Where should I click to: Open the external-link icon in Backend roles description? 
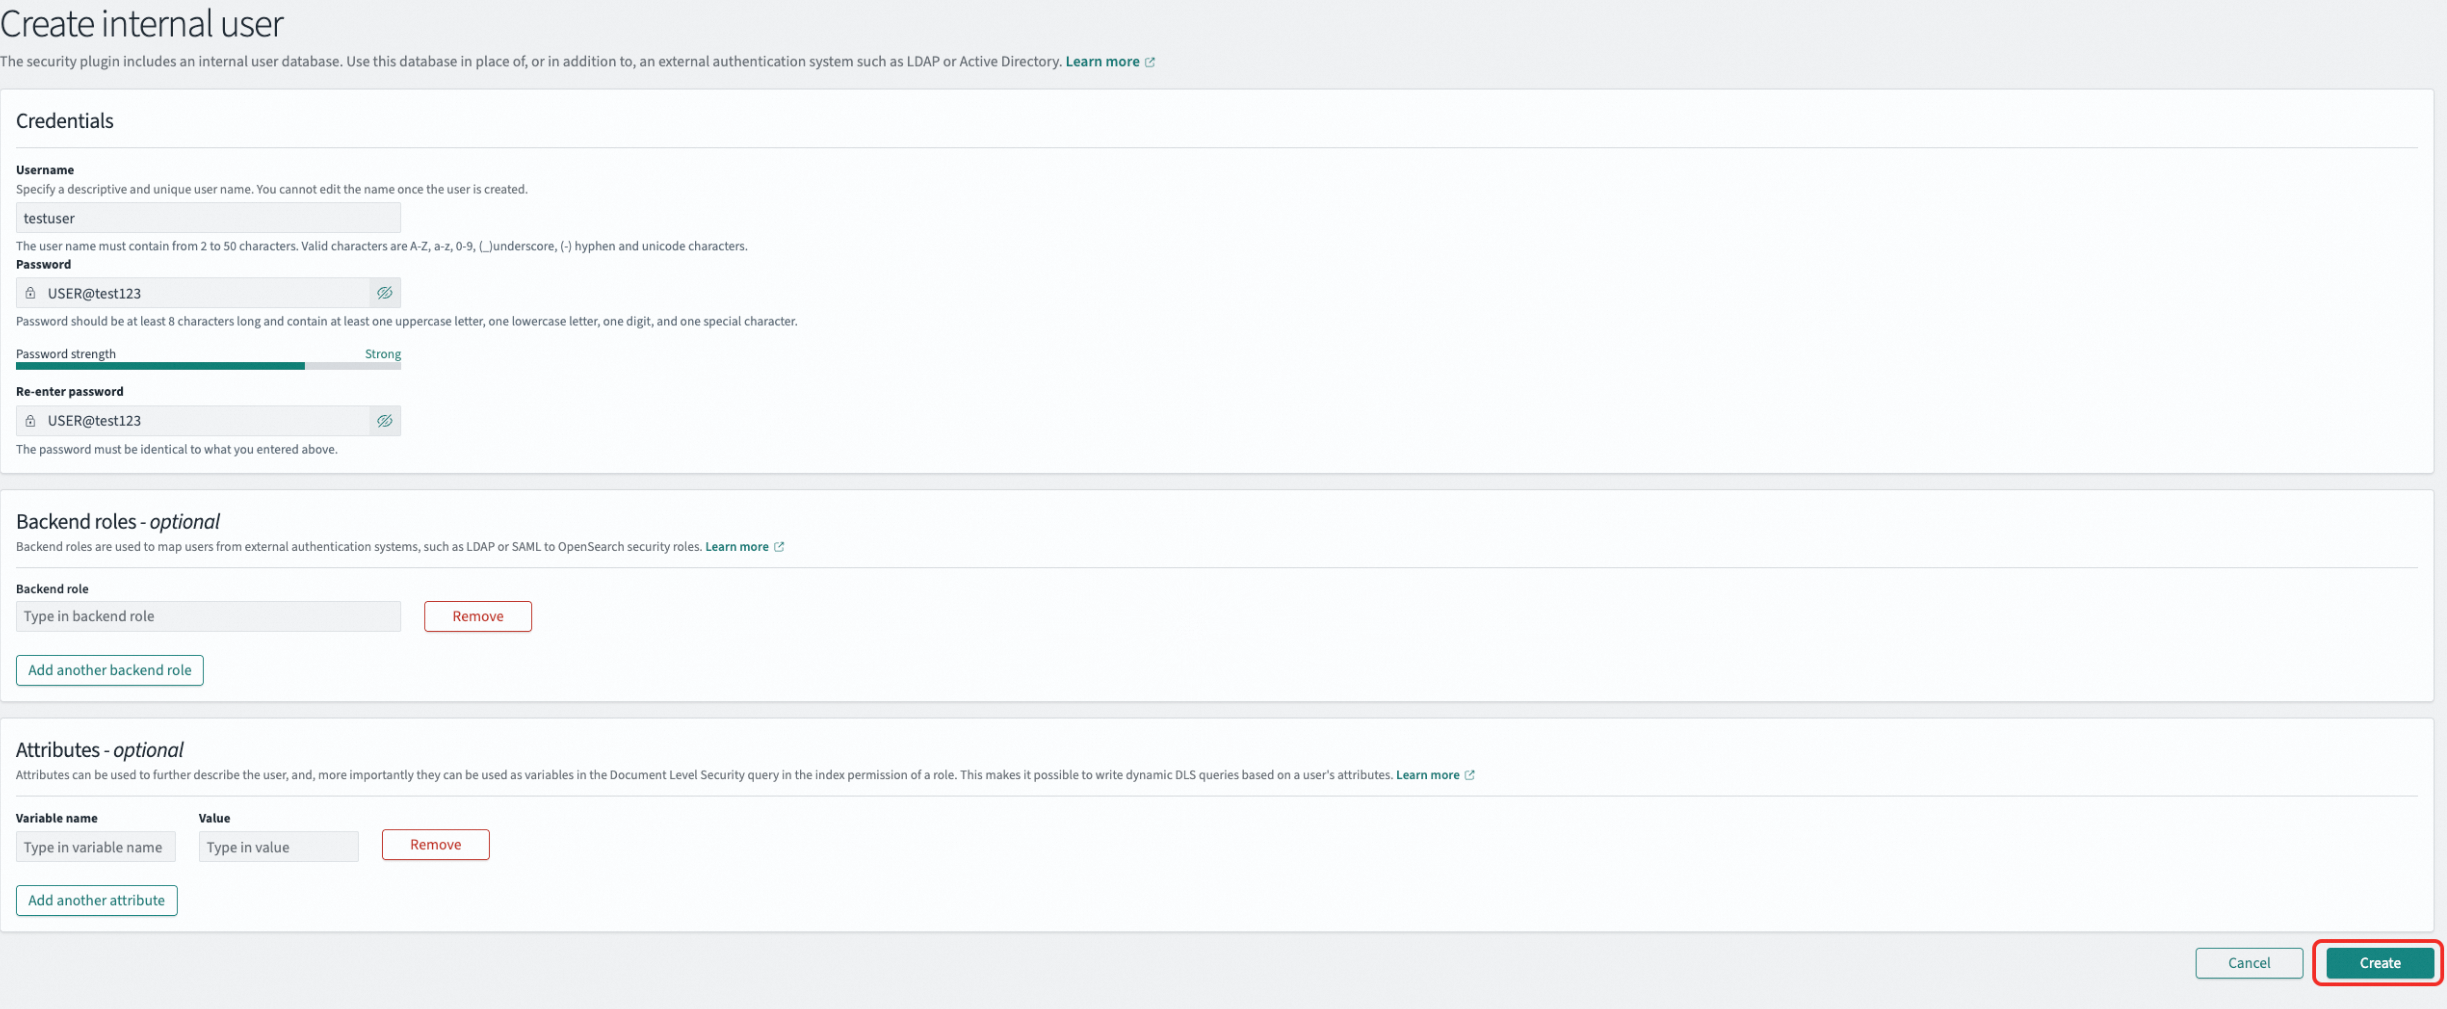(779, 547)
